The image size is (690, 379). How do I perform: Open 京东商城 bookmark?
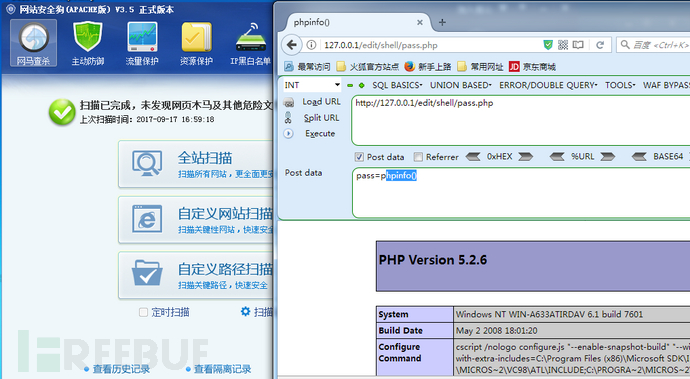coord(532,66)
